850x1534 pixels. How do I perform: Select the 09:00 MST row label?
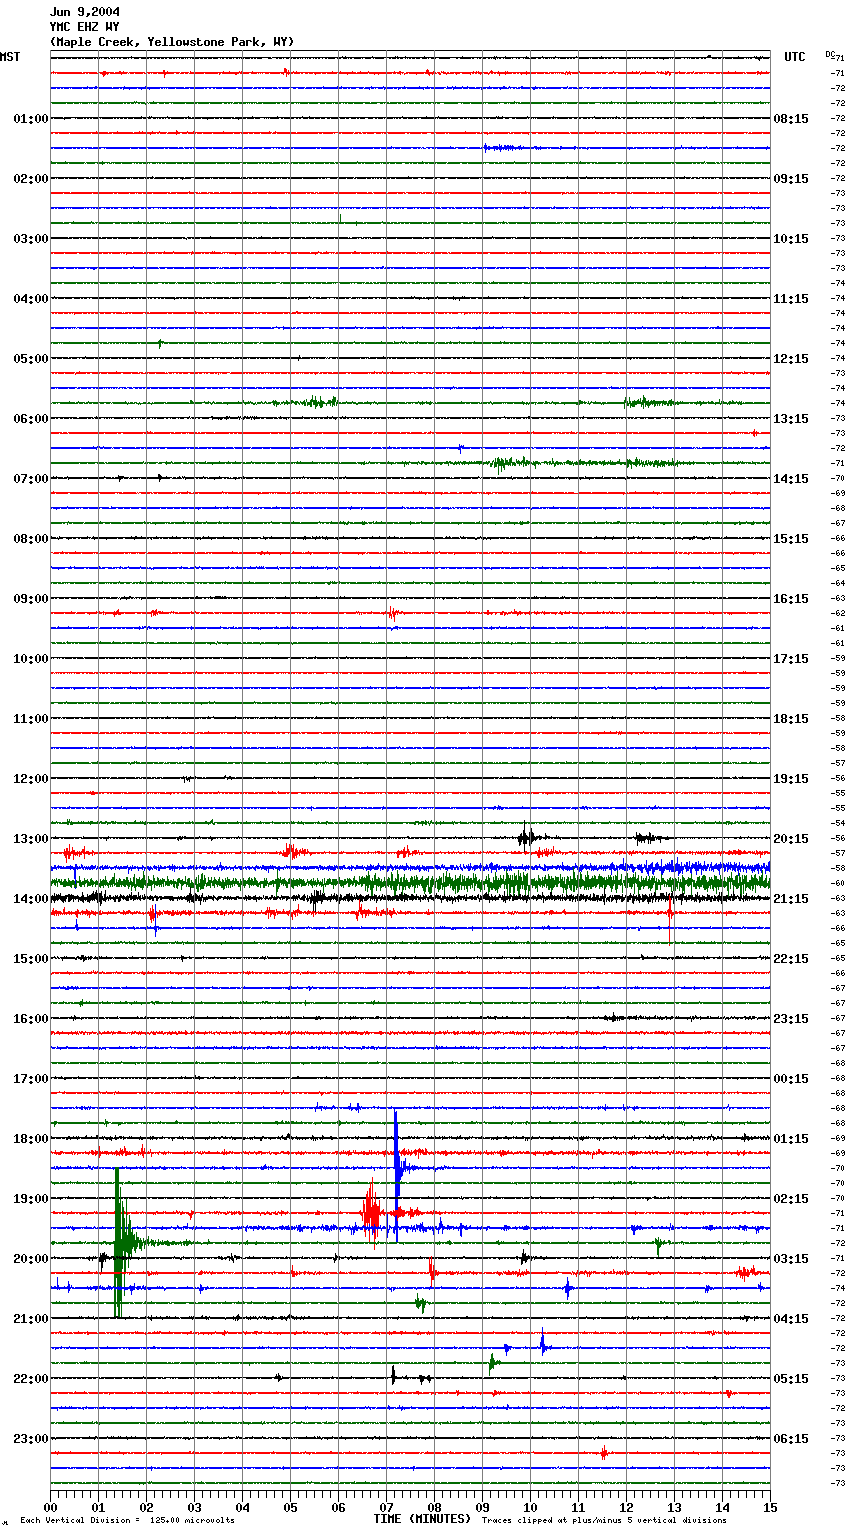(x=31, y=599)
